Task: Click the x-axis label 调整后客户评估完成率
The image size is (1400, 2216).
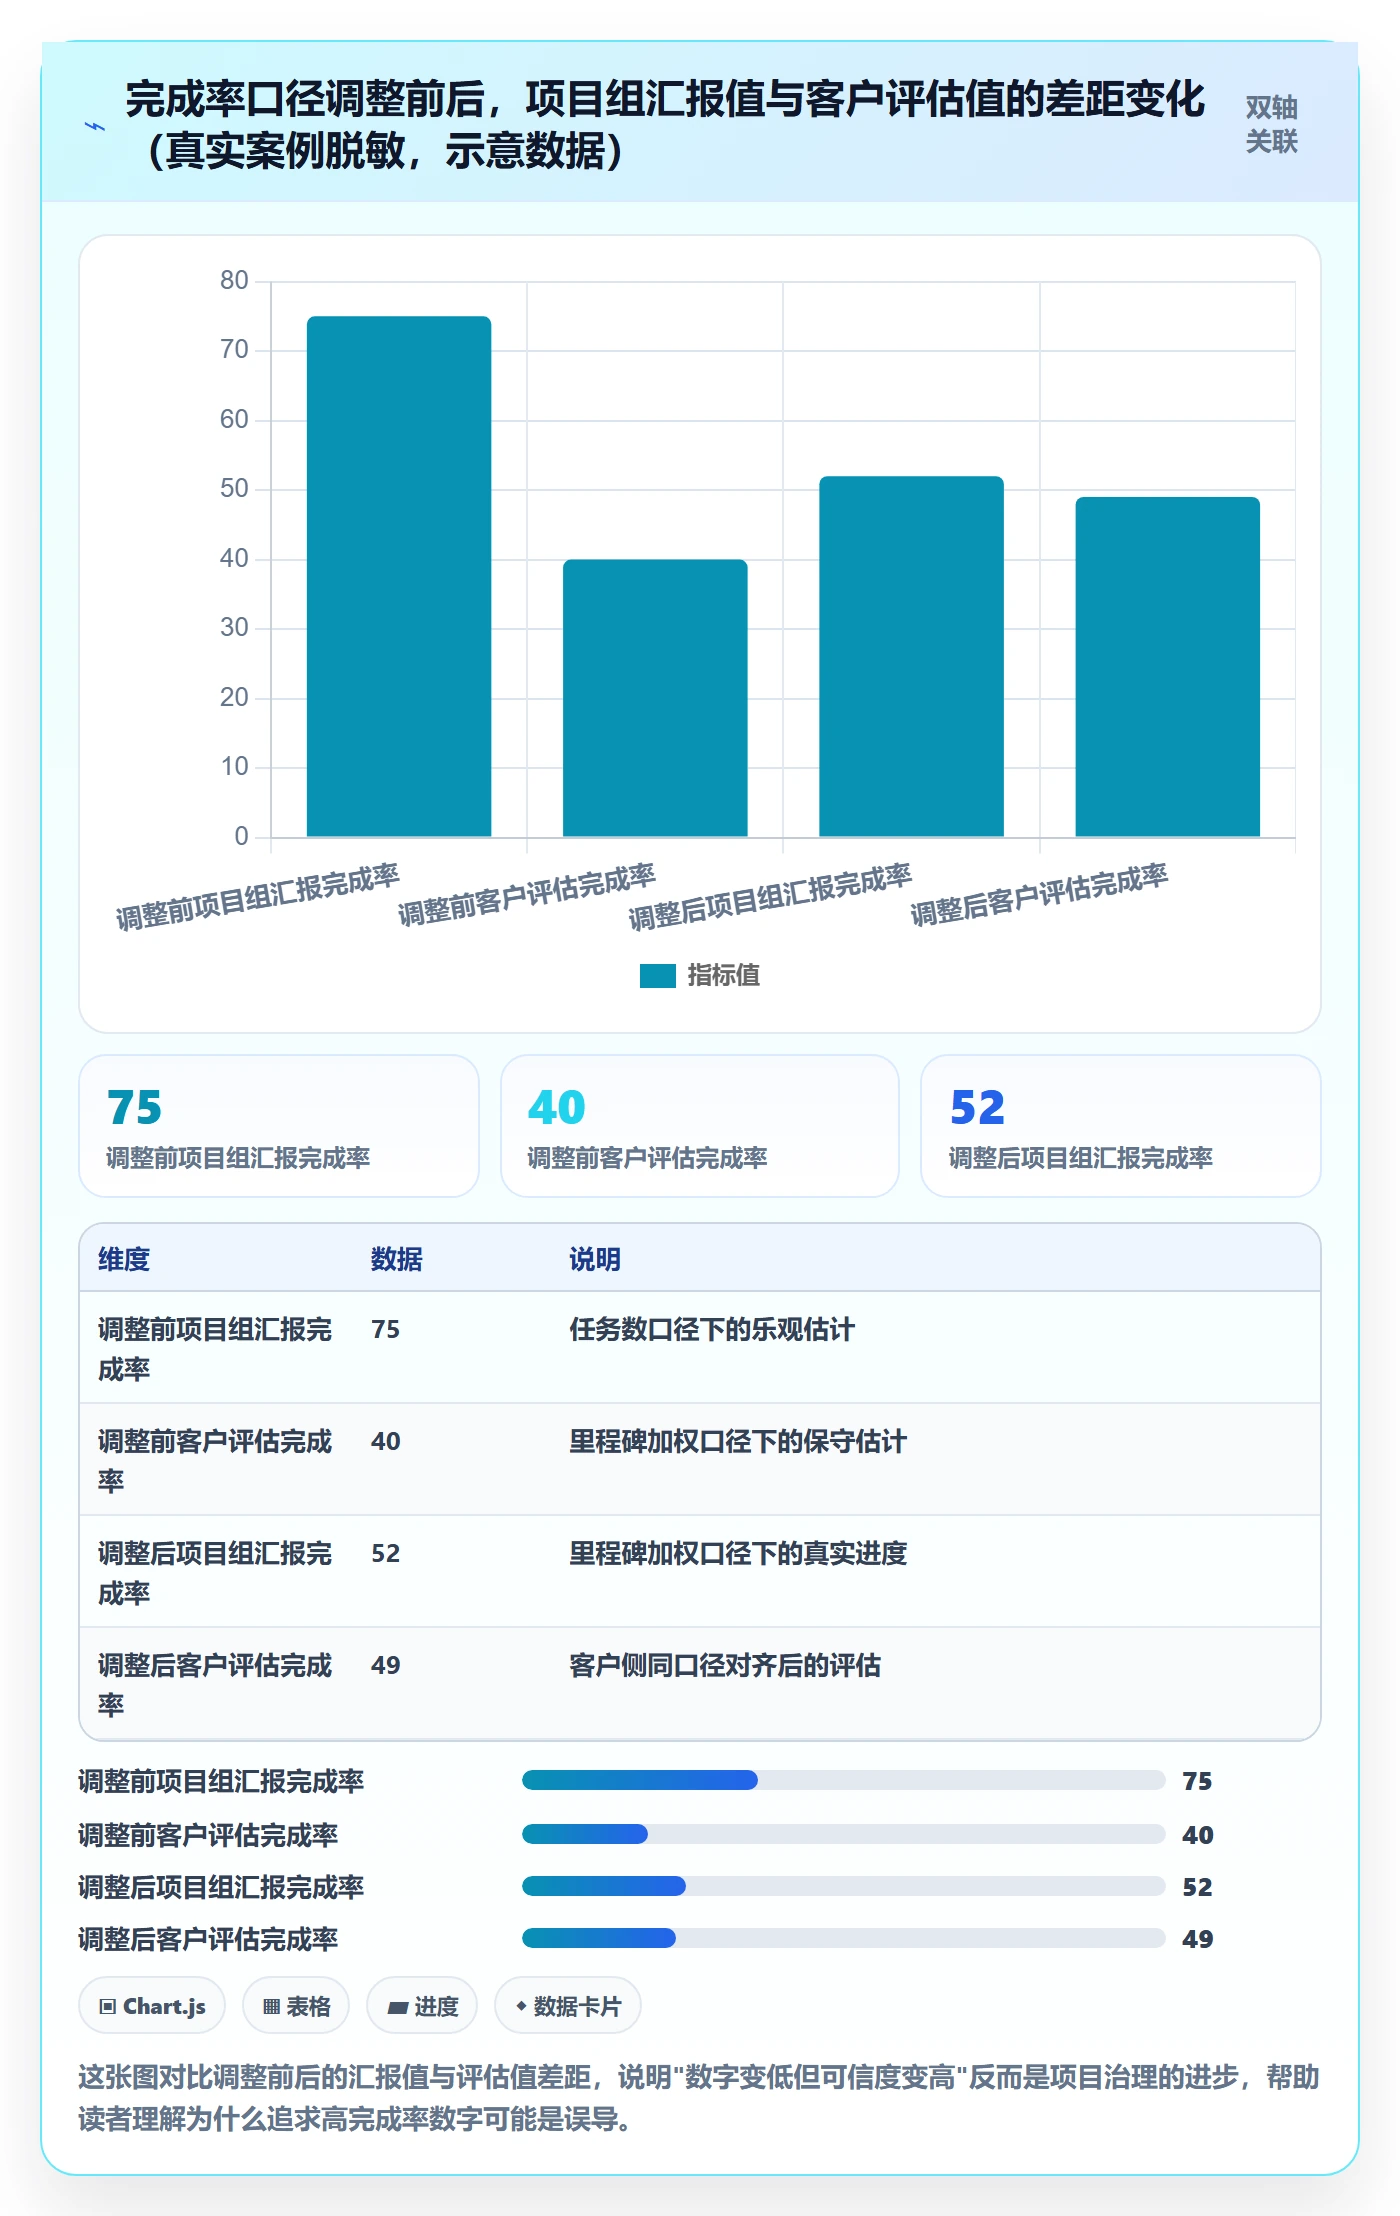Action: [1039, 894]
